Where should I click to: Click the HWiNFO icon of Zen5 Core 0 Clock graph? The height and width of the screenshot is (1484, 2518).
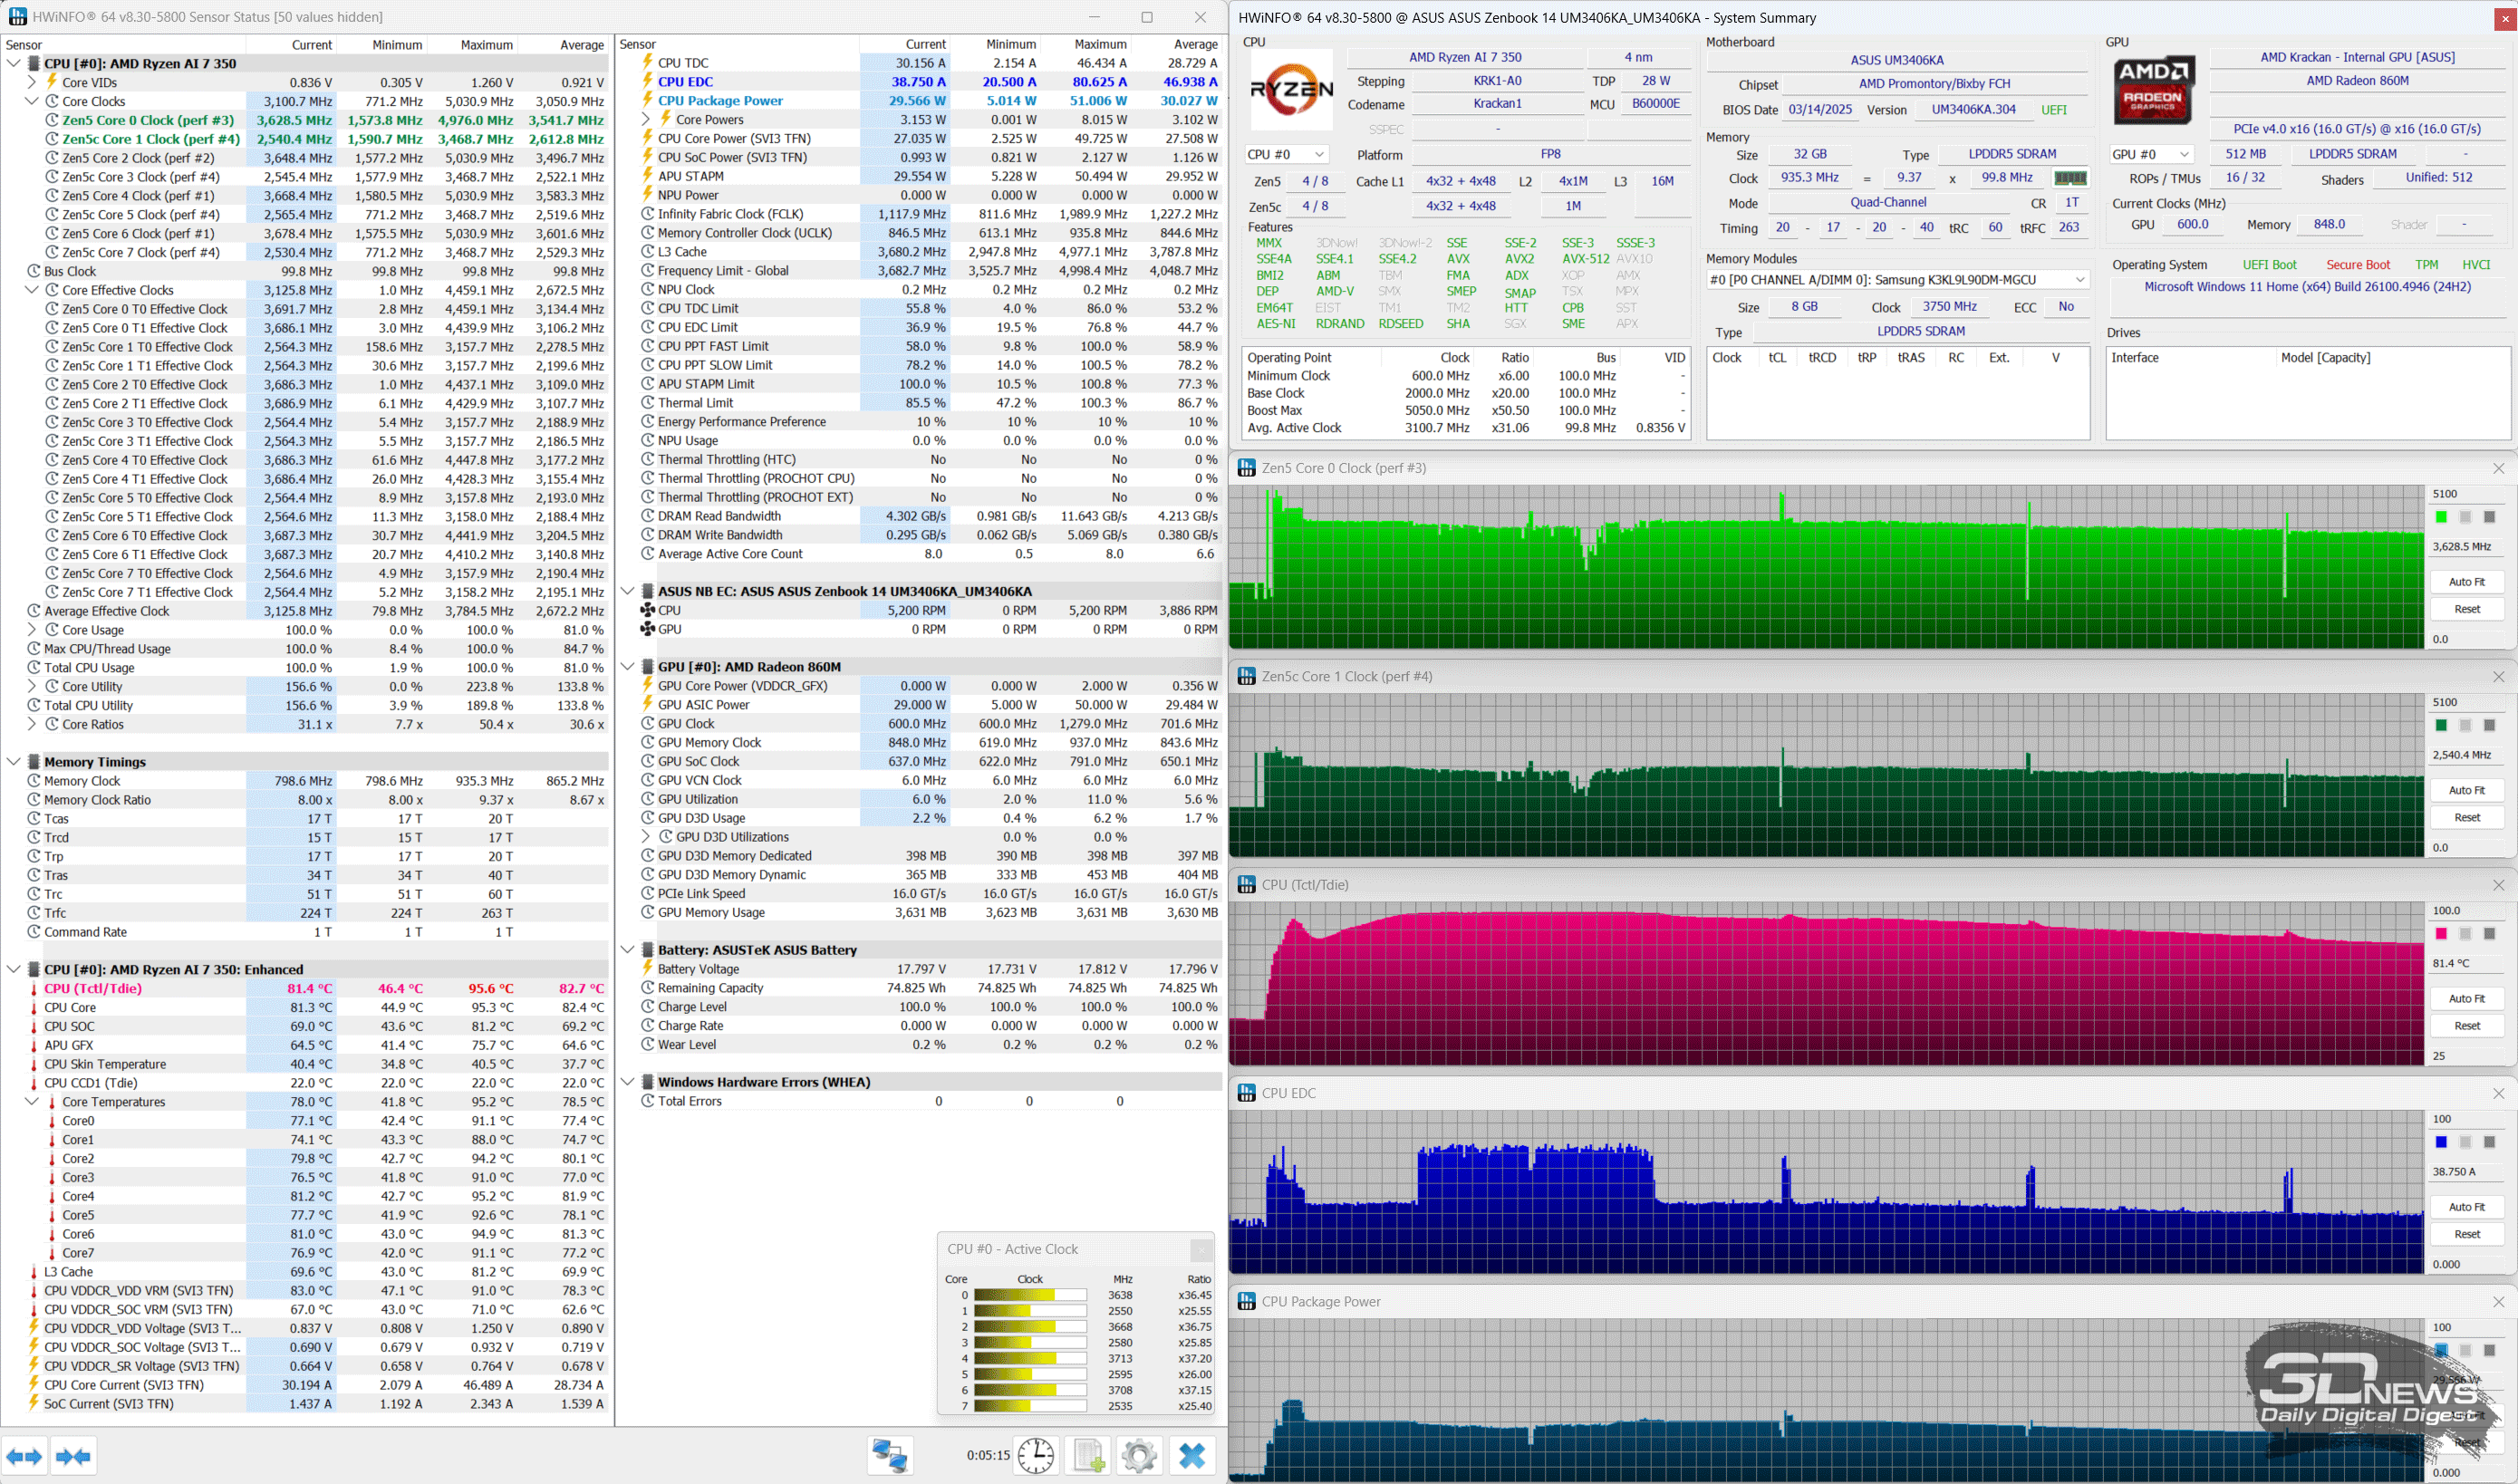pyautogui.click(x=1246, y=468)
